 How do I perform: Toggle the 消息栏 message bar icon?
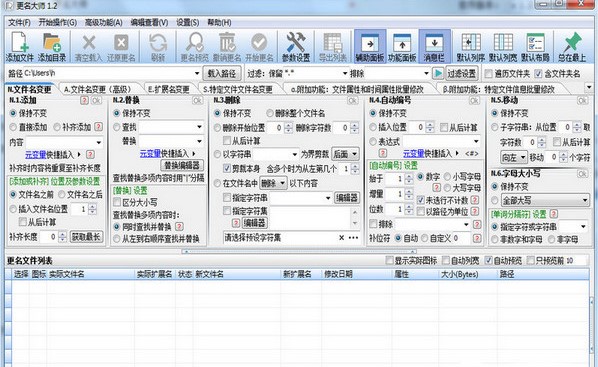point(434,47)
